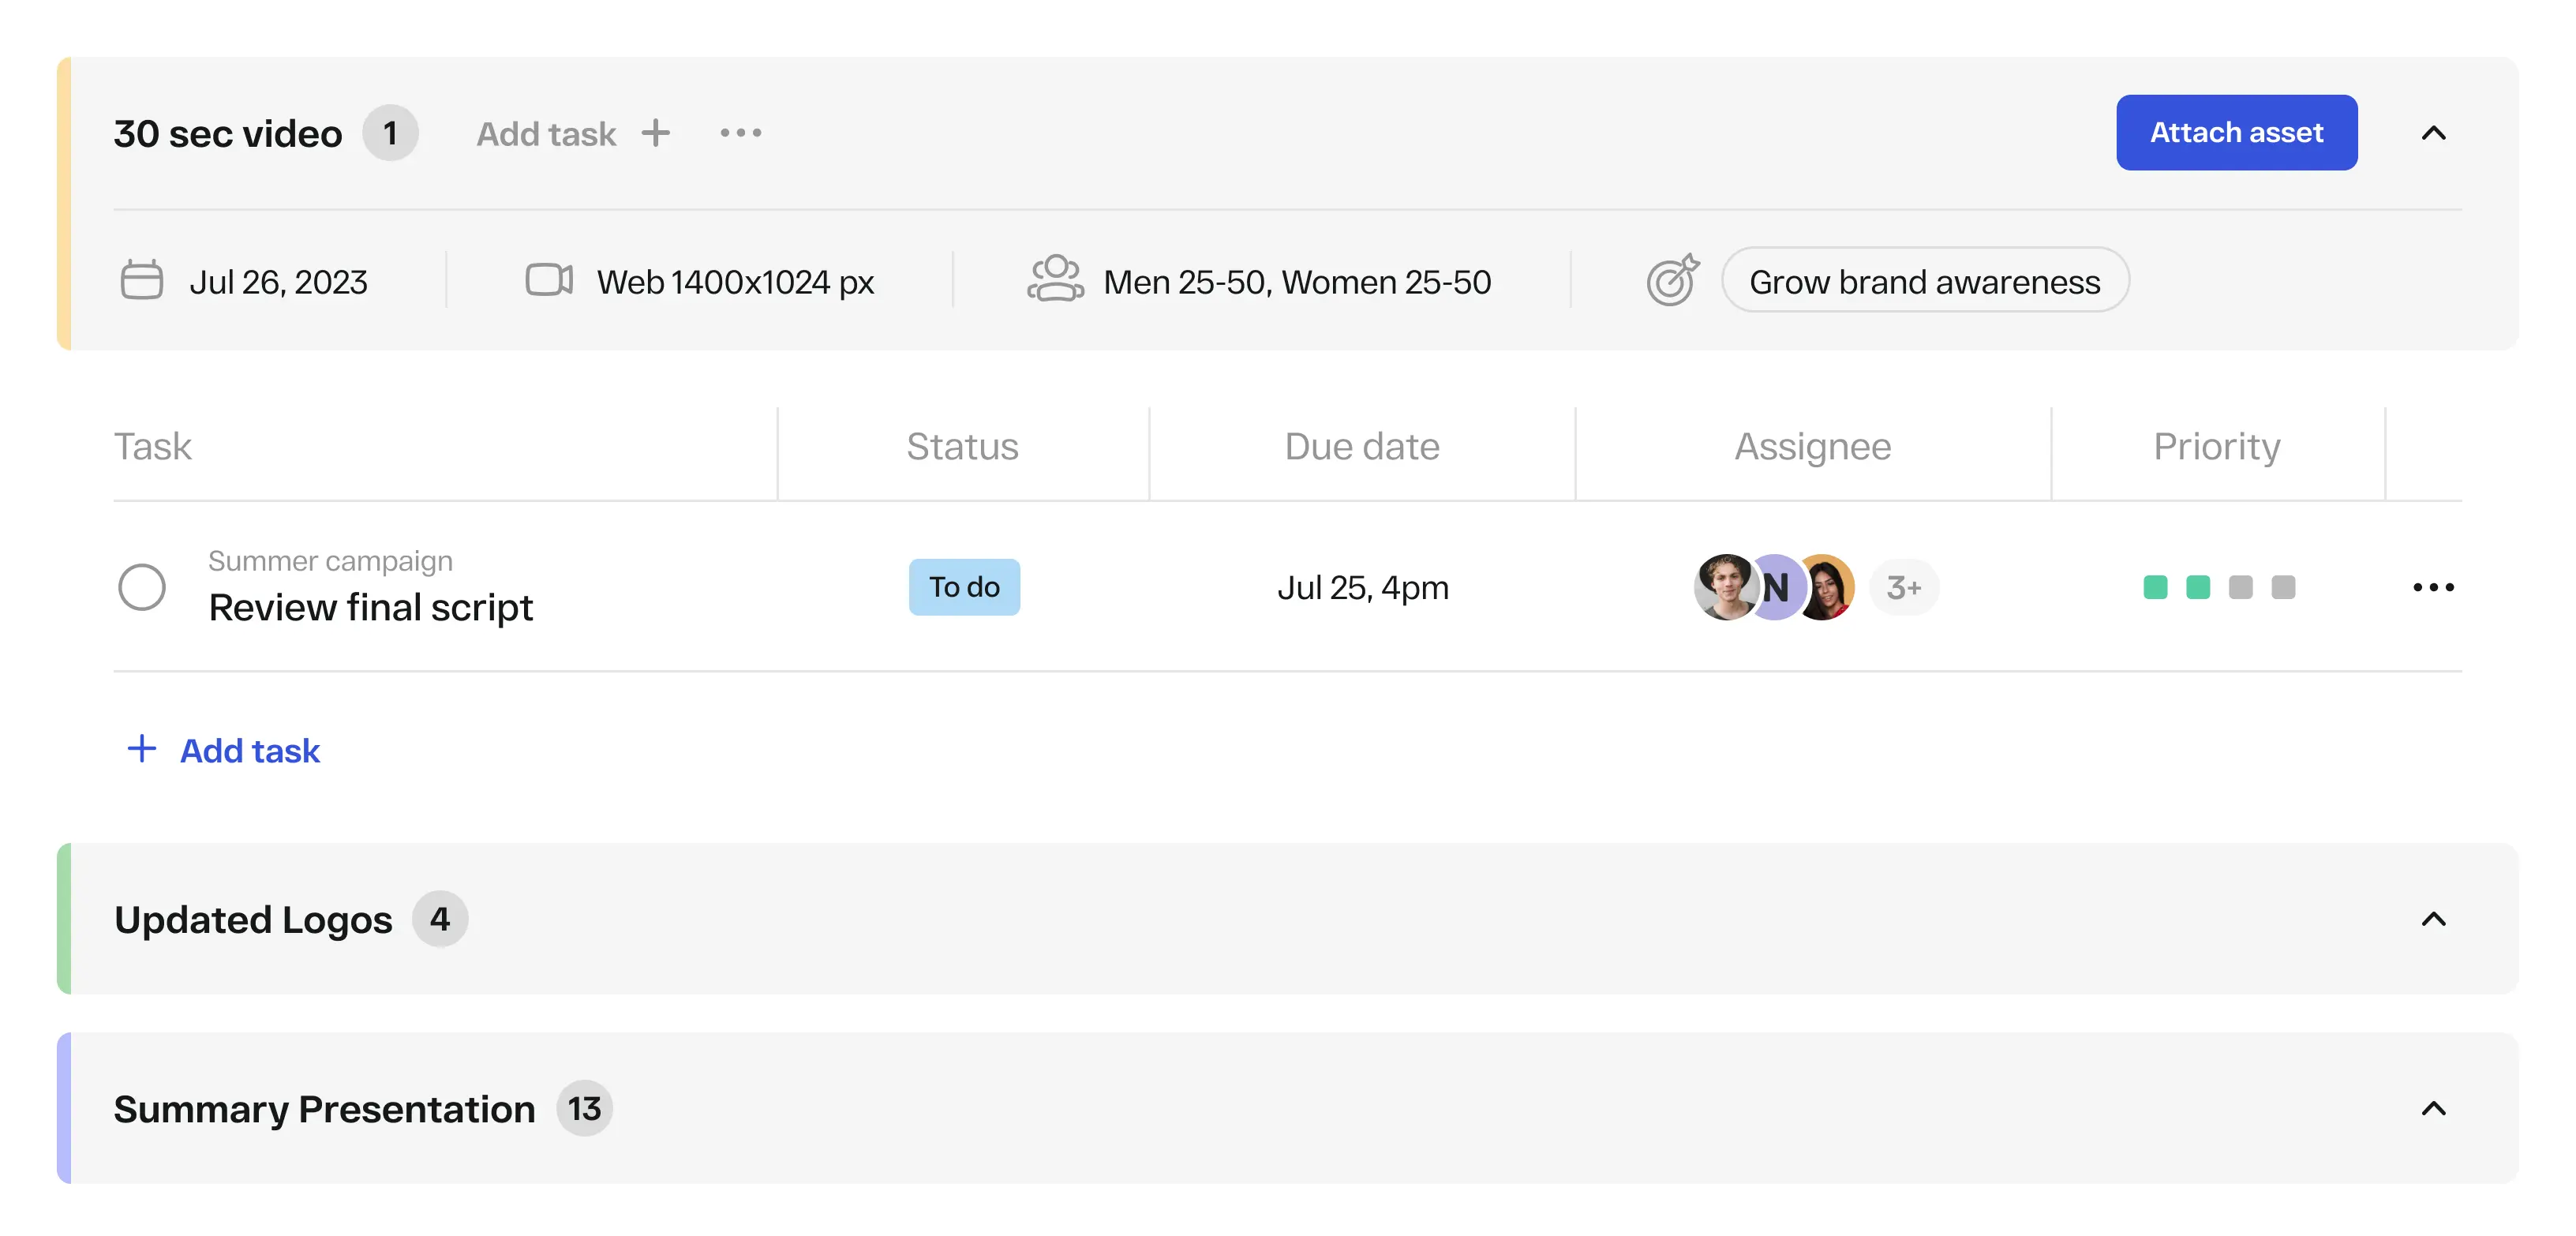The image size is (2576, 1236).
Task: Collapse the 30 sec video section
Action: tap(2432, 133)
